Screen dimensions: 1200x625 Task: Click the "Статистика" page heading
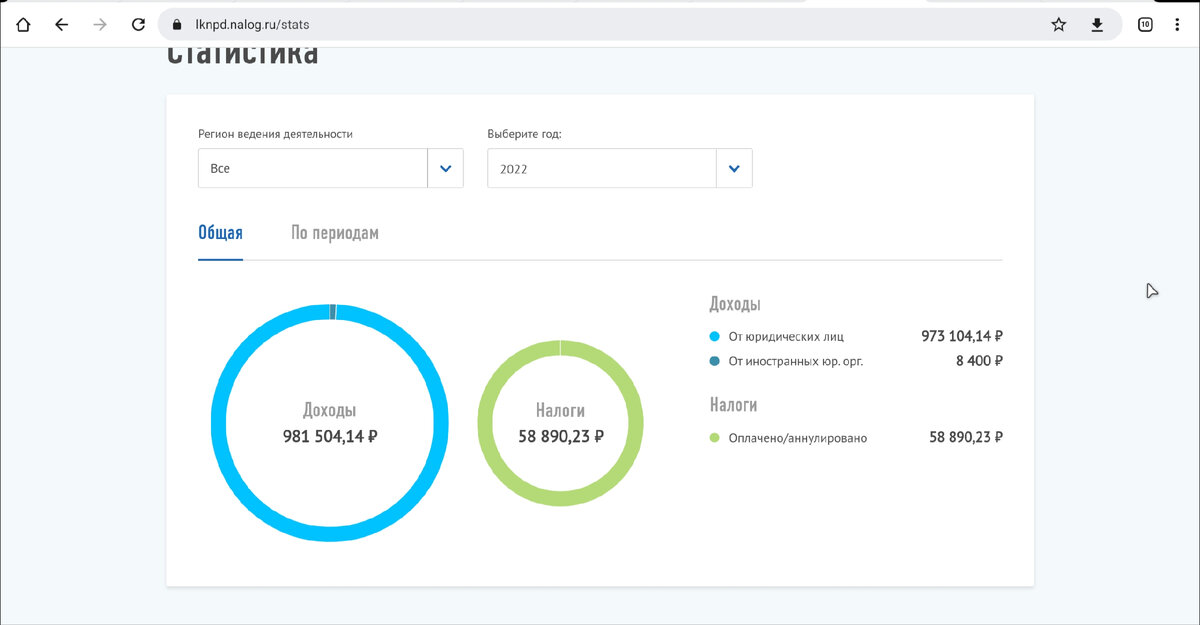pos(243,54)
